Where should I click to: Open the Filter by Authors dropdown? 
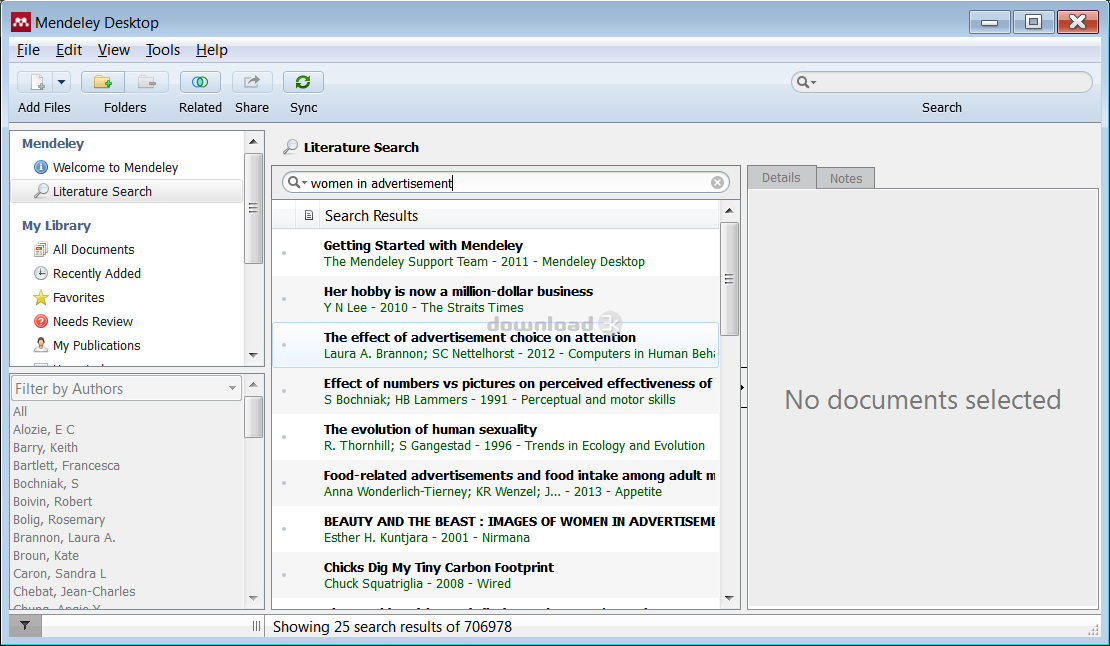click(x=232, y=388)
